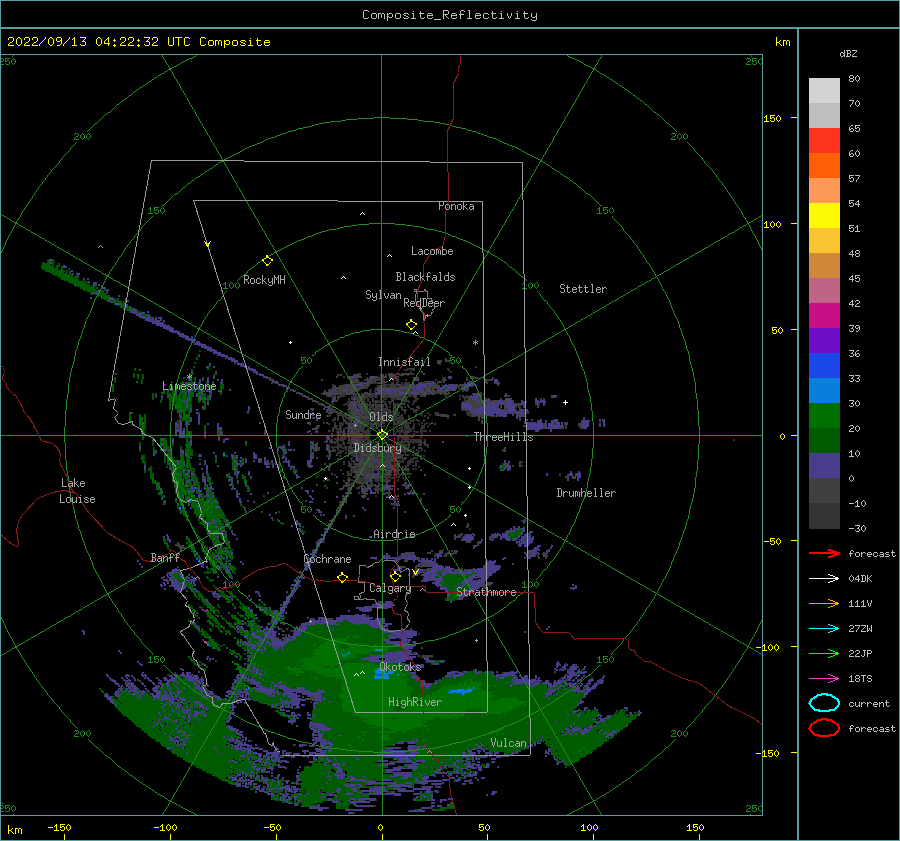Pick the light blue 33-30 dBZ swatch
The width and height of the screenshot is (900, 841).
pyautogui.click(x=824, y=391)
